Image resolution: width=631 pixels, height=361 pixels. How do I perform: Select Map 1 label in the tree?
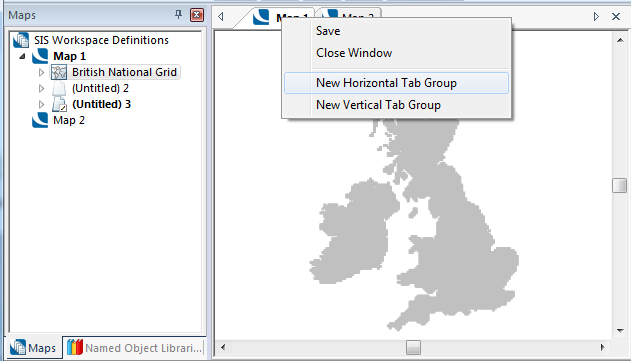point(70,56)
